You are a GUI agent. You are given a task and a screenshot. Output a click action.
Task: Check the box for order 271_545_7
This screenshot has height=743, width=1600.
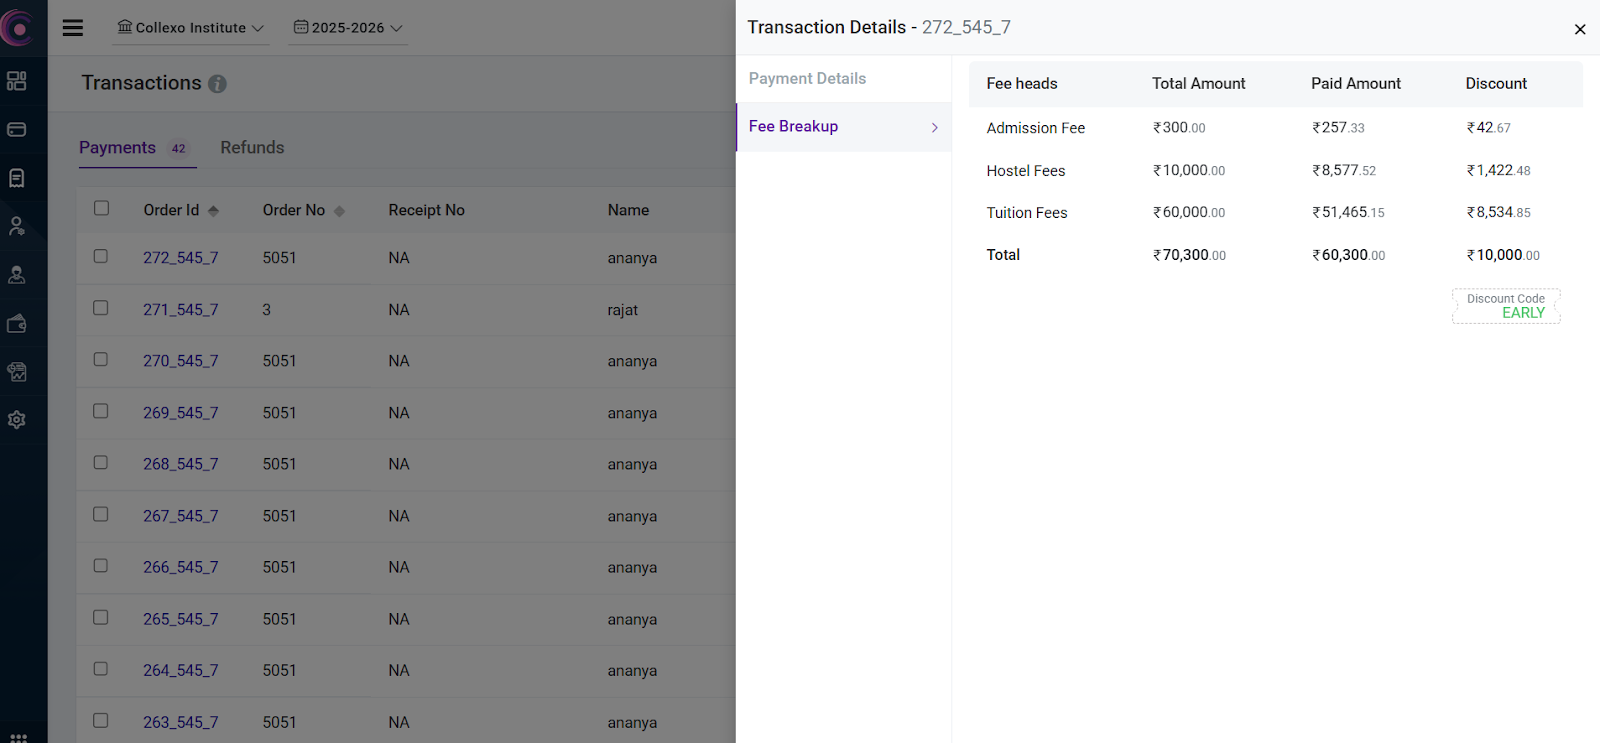101,308
